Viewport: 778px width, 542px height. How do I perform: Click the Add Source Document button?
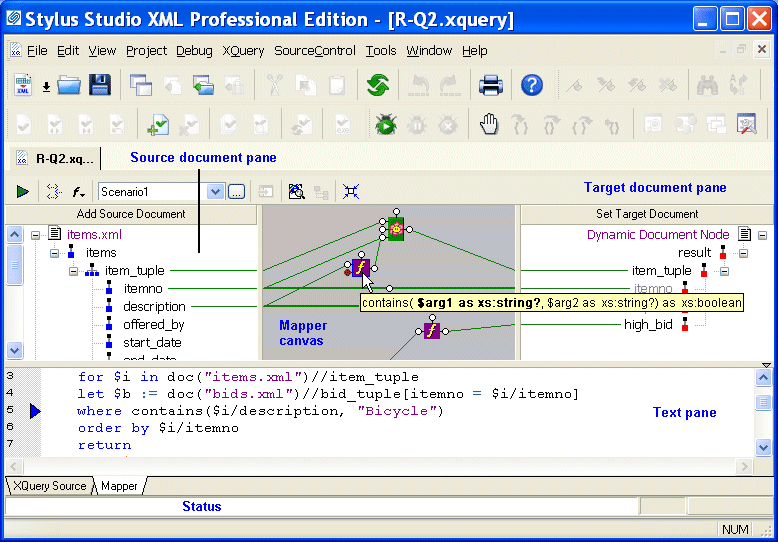coord(131,214)
